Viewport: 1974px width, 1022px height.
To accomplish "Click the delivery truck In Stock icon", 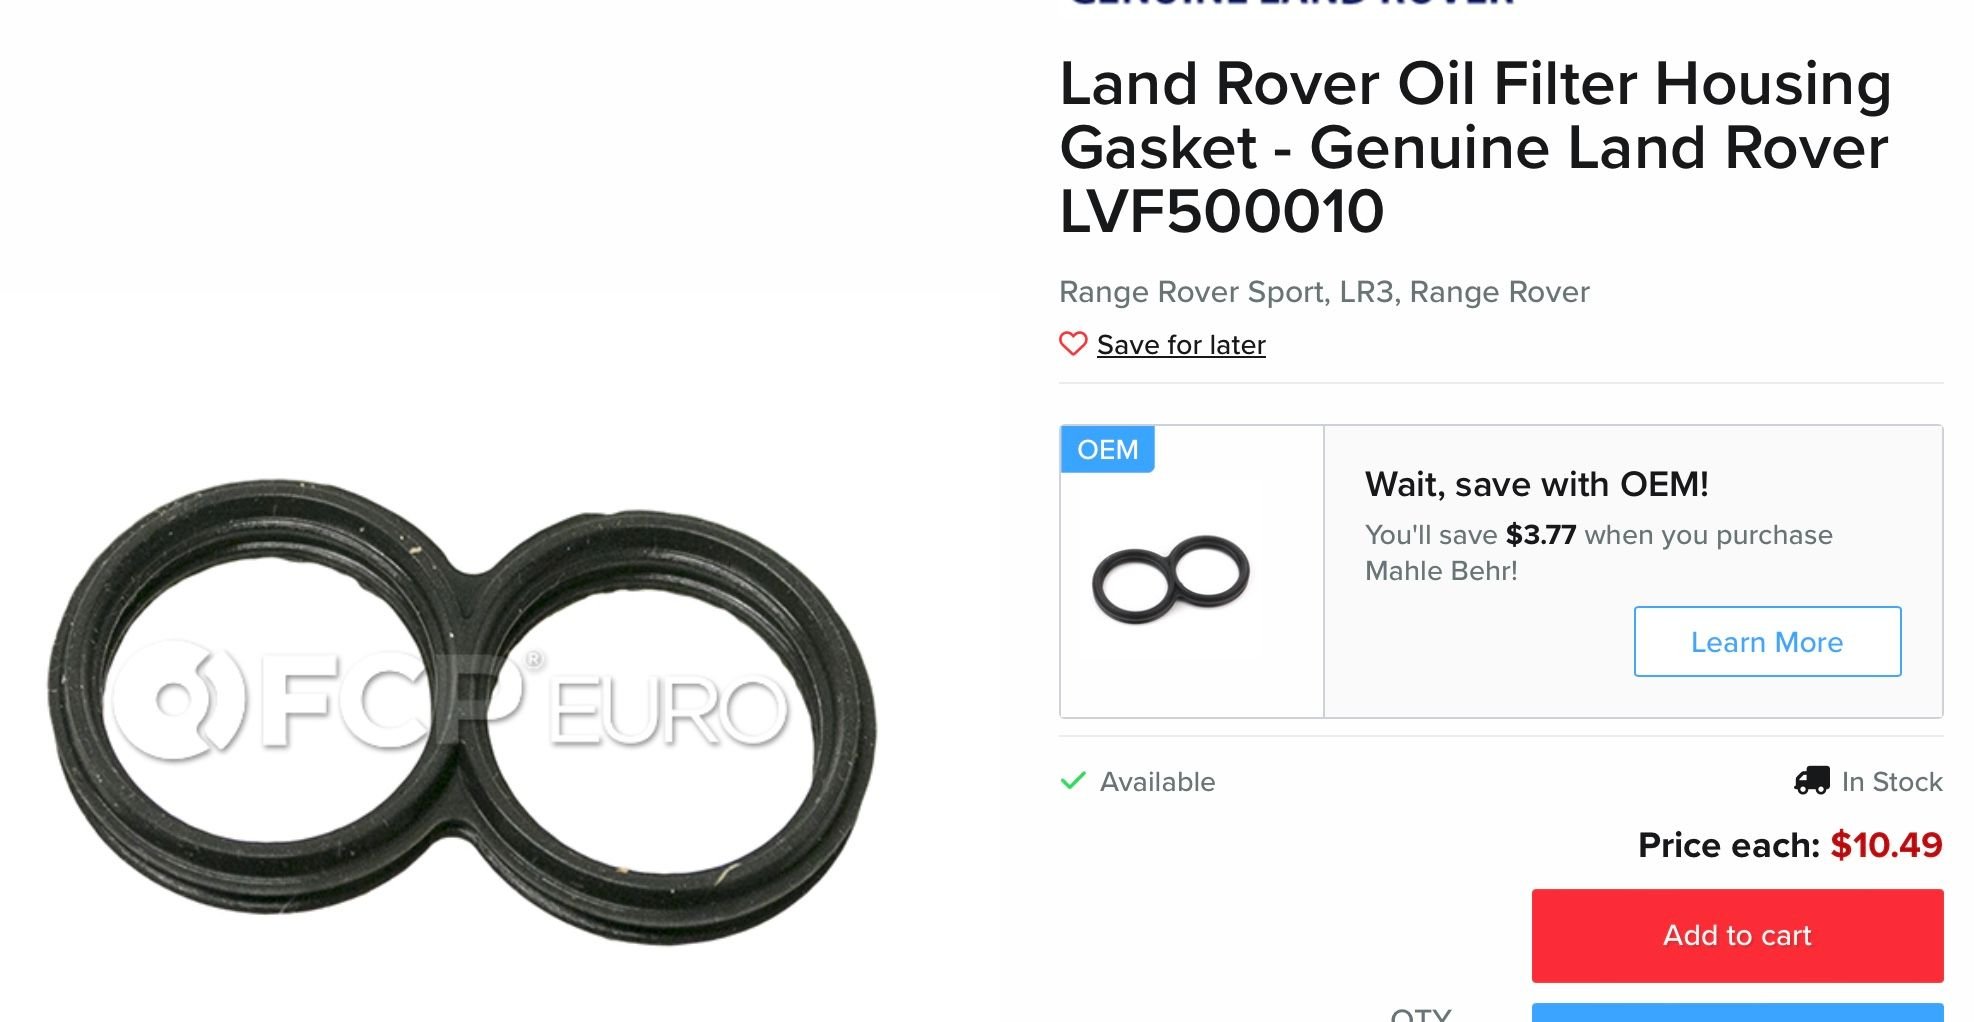I will (1812, 780).
